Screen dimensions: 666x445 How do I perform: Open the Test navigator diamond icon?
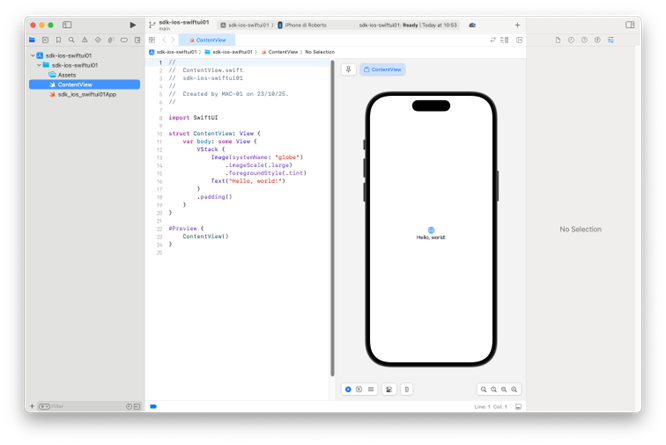[98, 40]
